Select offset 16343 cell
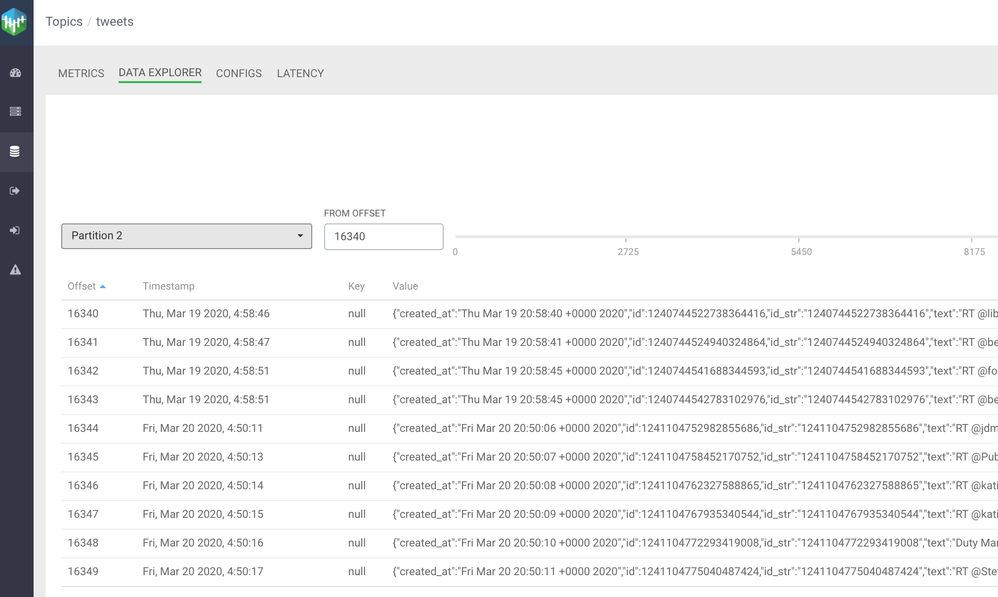The image size is (998, 597). (x=83, y=400)
